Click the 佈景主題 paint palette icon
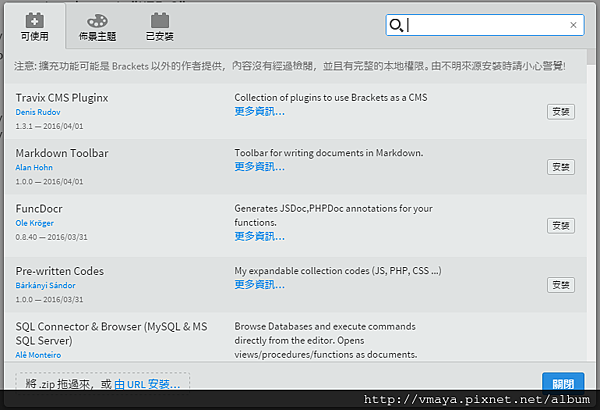 pyautogui.click(x=96, y=20)
